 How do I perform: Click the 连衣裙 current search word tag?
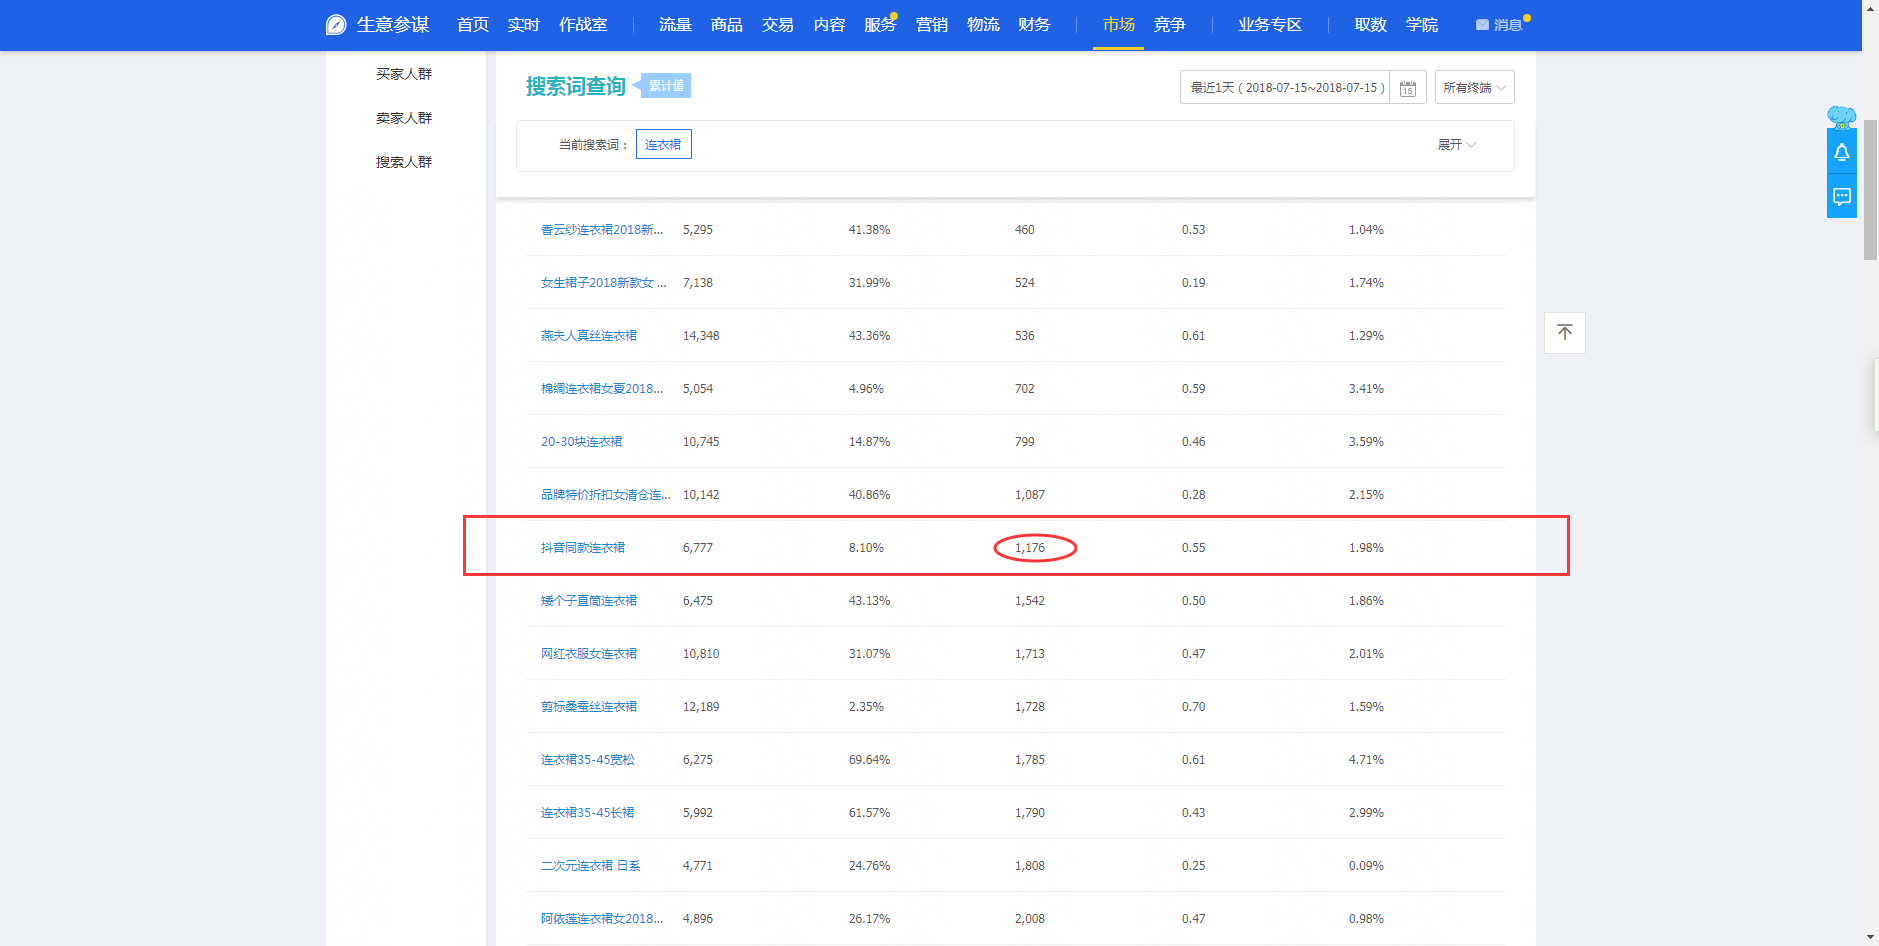(663, 145)
